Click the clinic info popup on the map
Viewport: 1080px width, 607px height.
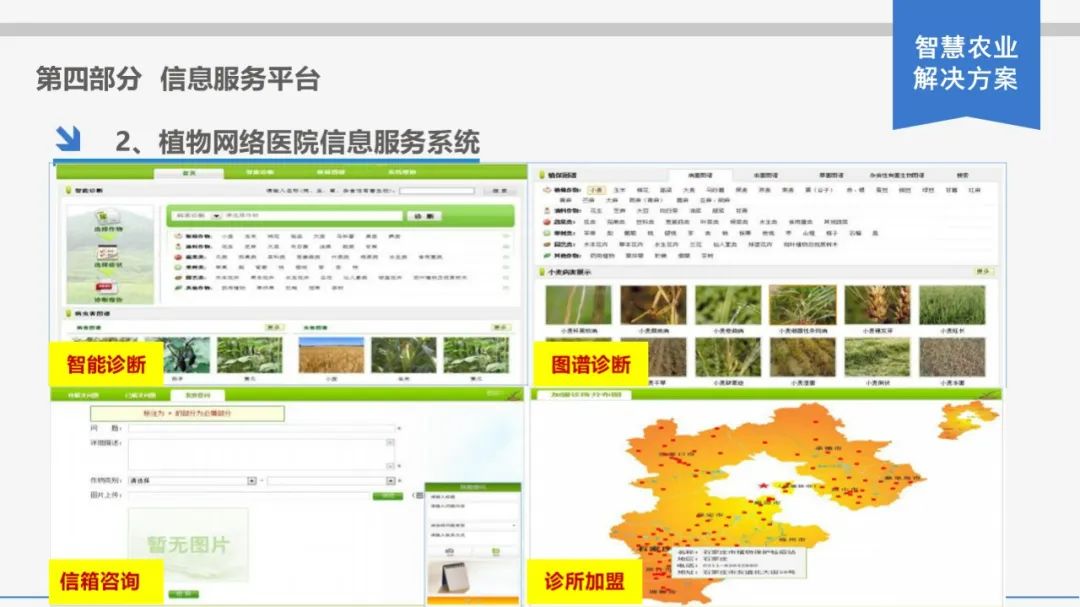point(738,562)
